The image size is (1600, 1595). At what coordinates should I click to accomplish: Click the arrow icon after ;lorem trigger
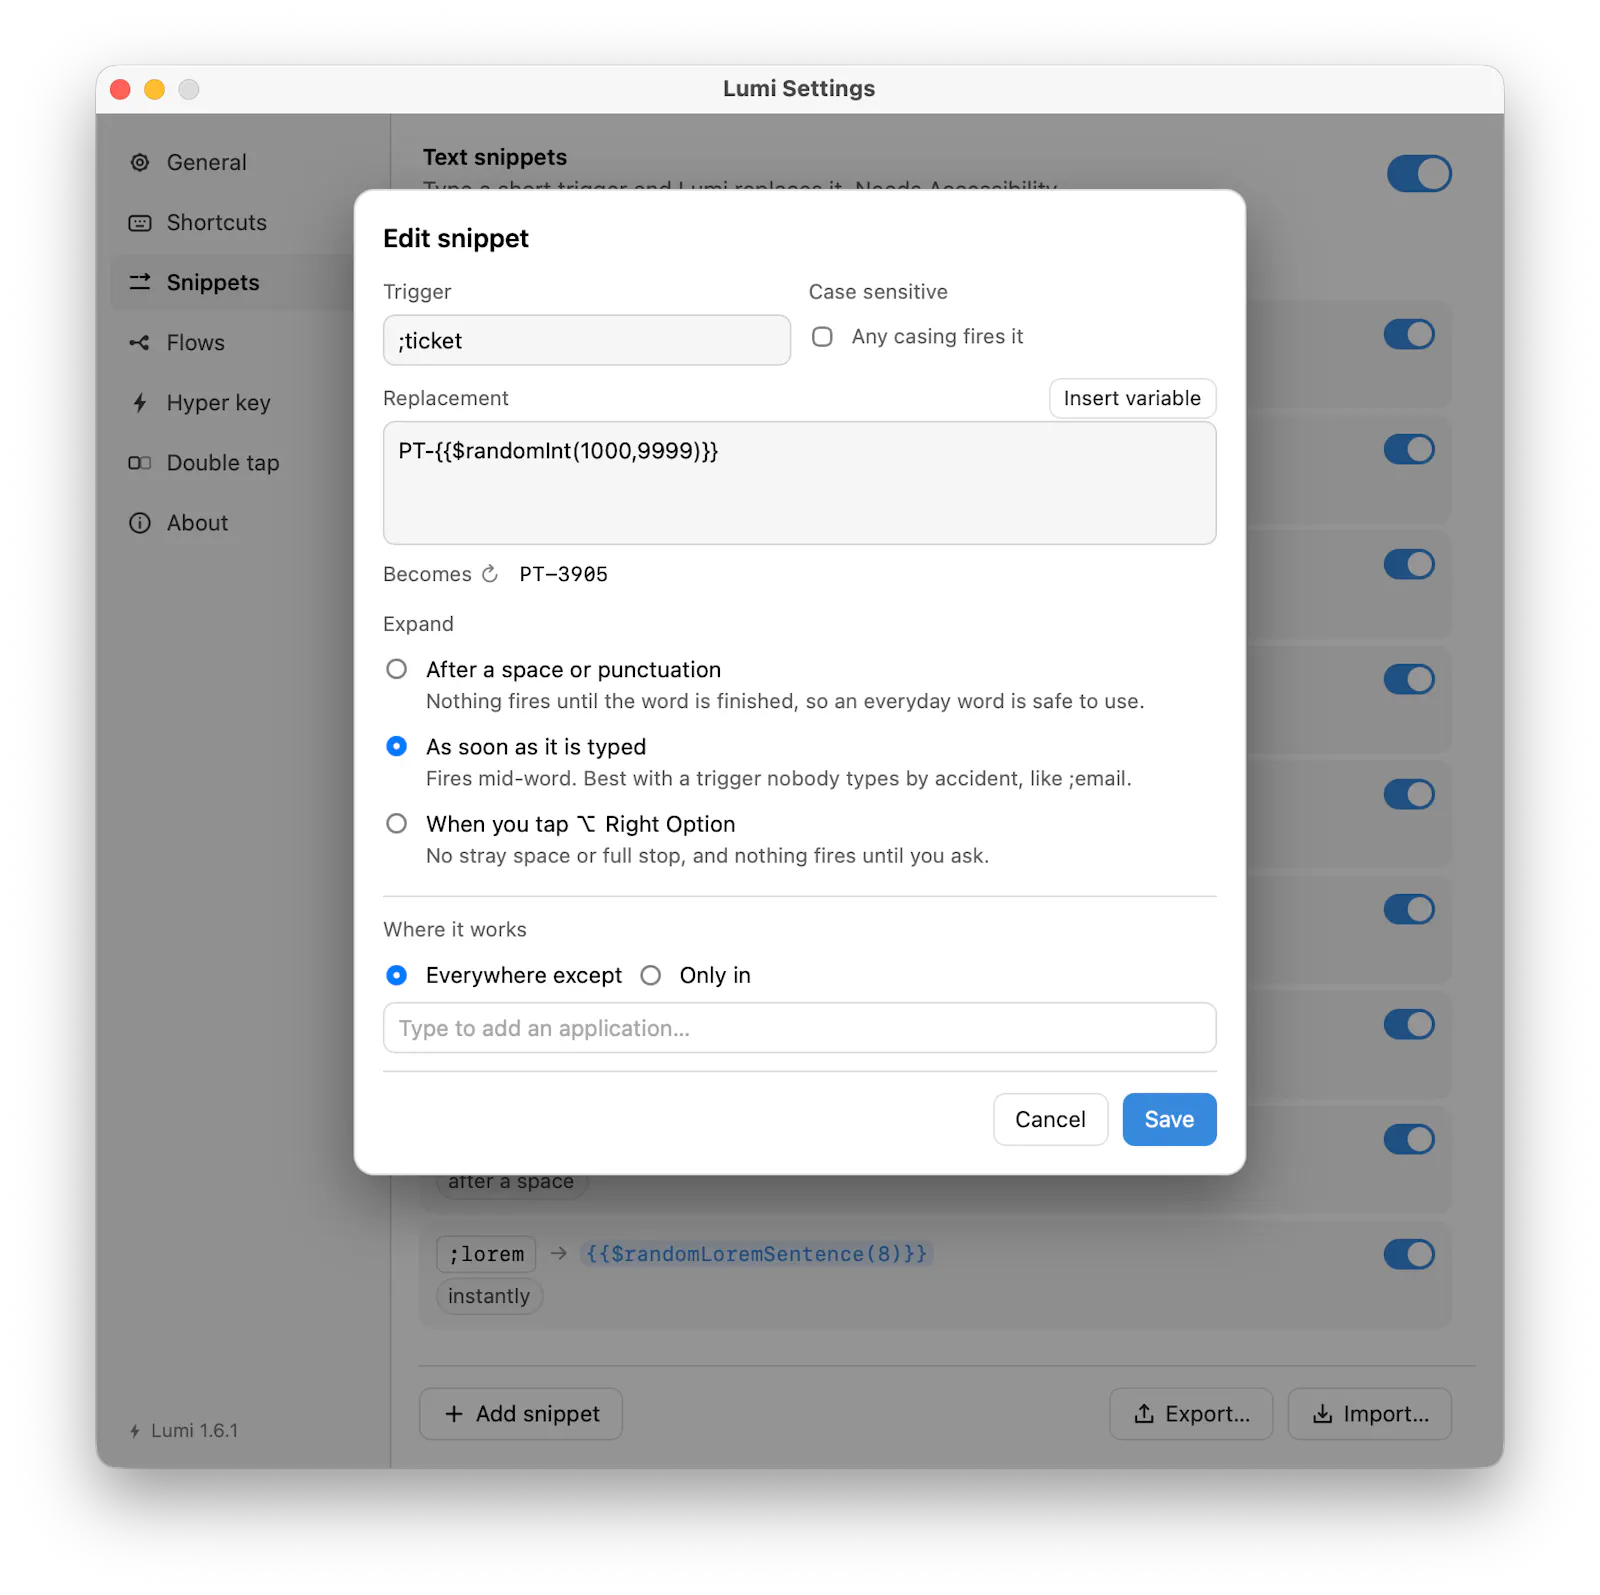559,1252
